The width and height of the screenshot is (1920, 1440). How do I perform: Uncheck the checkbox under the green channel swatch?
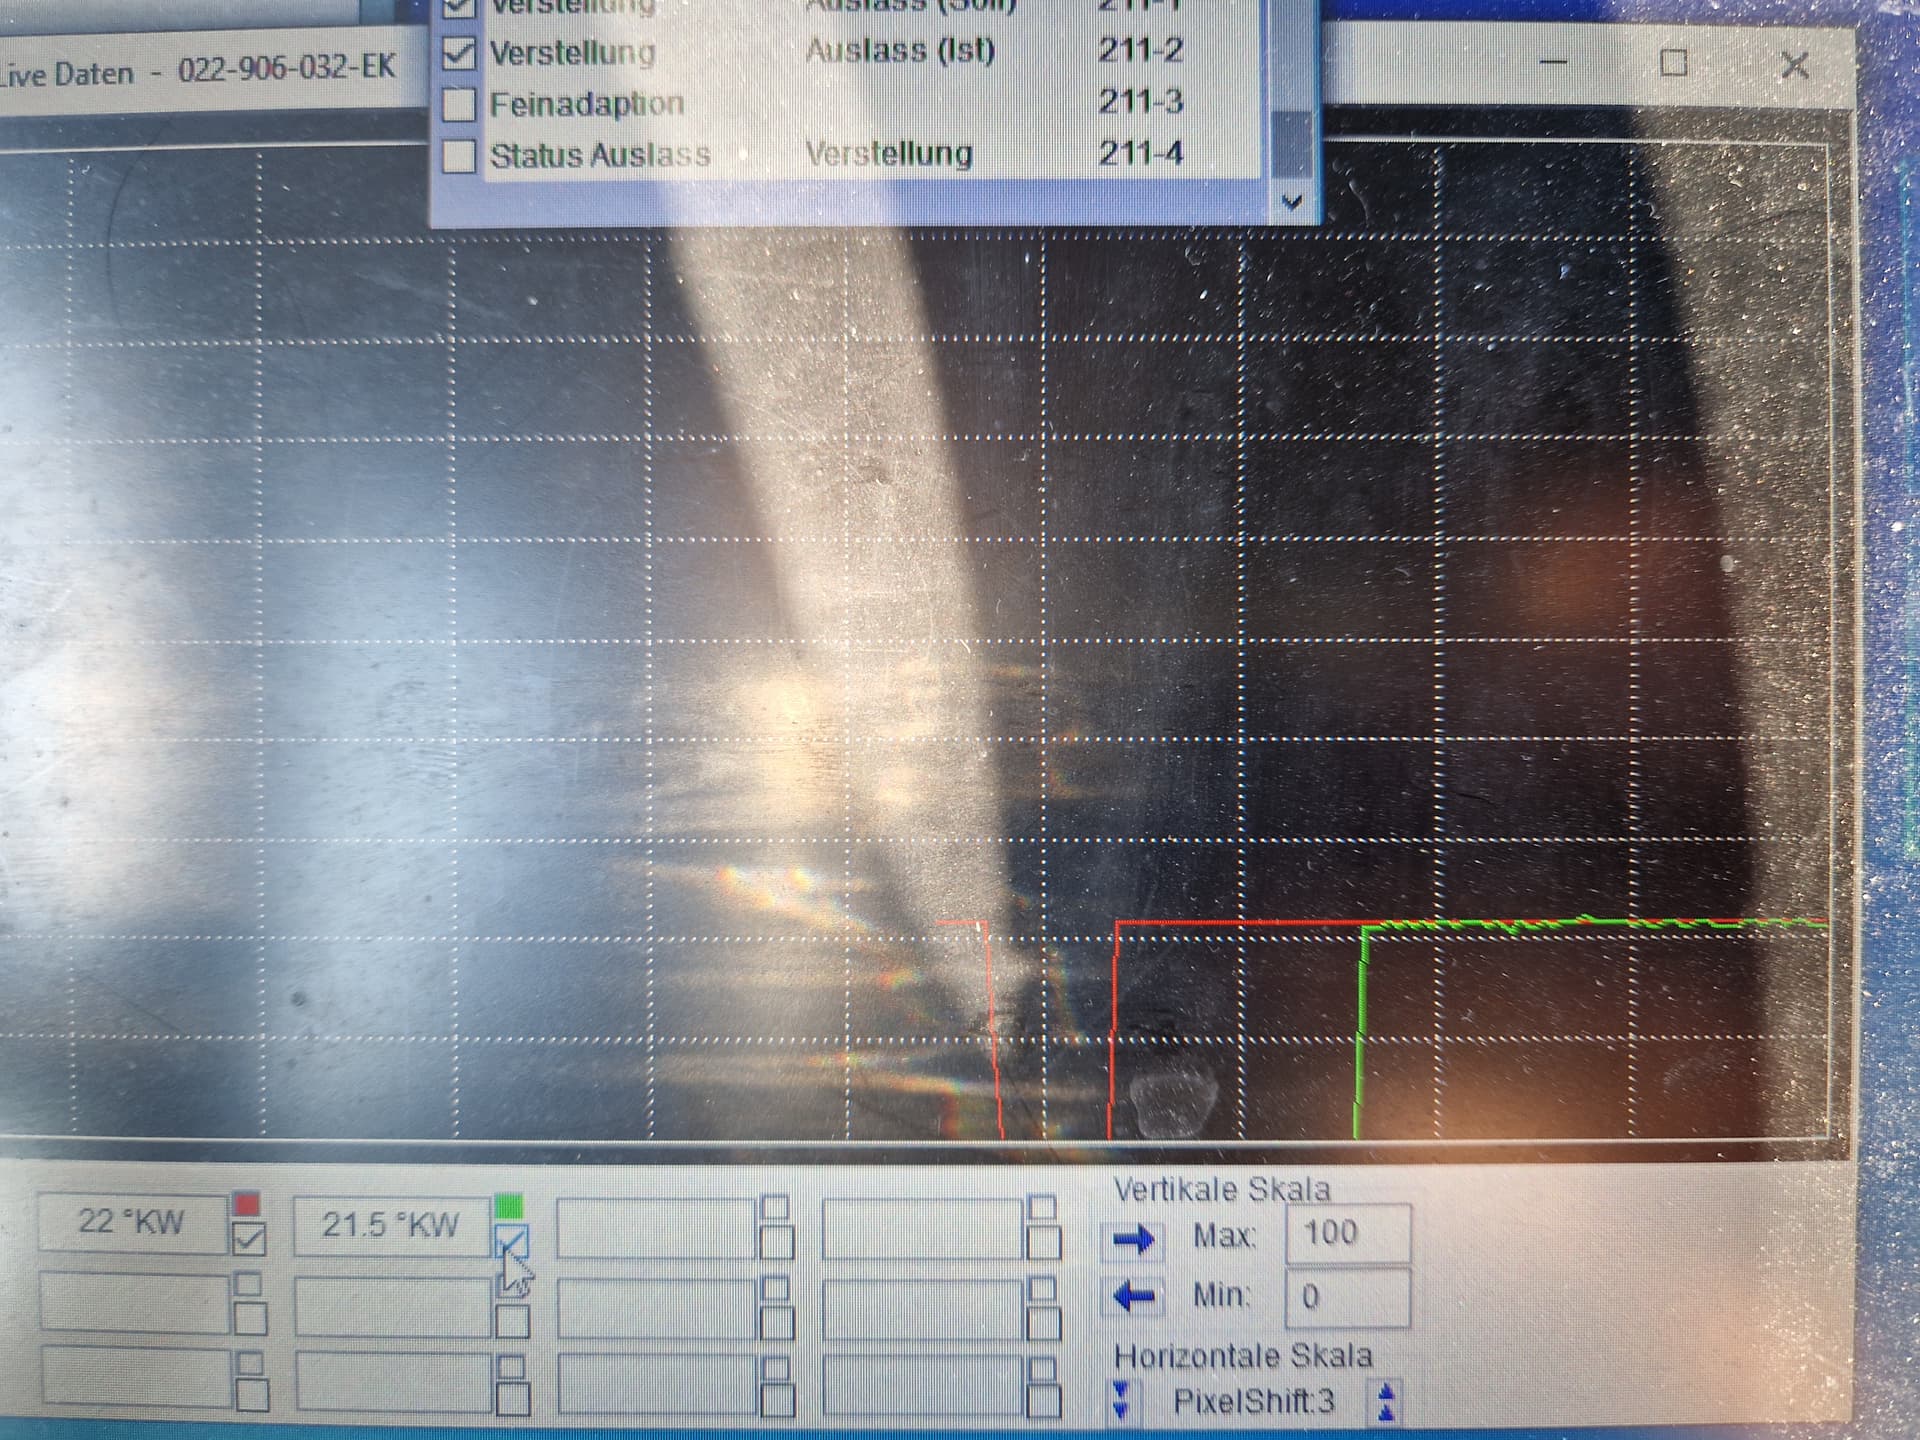(511, 1243)
